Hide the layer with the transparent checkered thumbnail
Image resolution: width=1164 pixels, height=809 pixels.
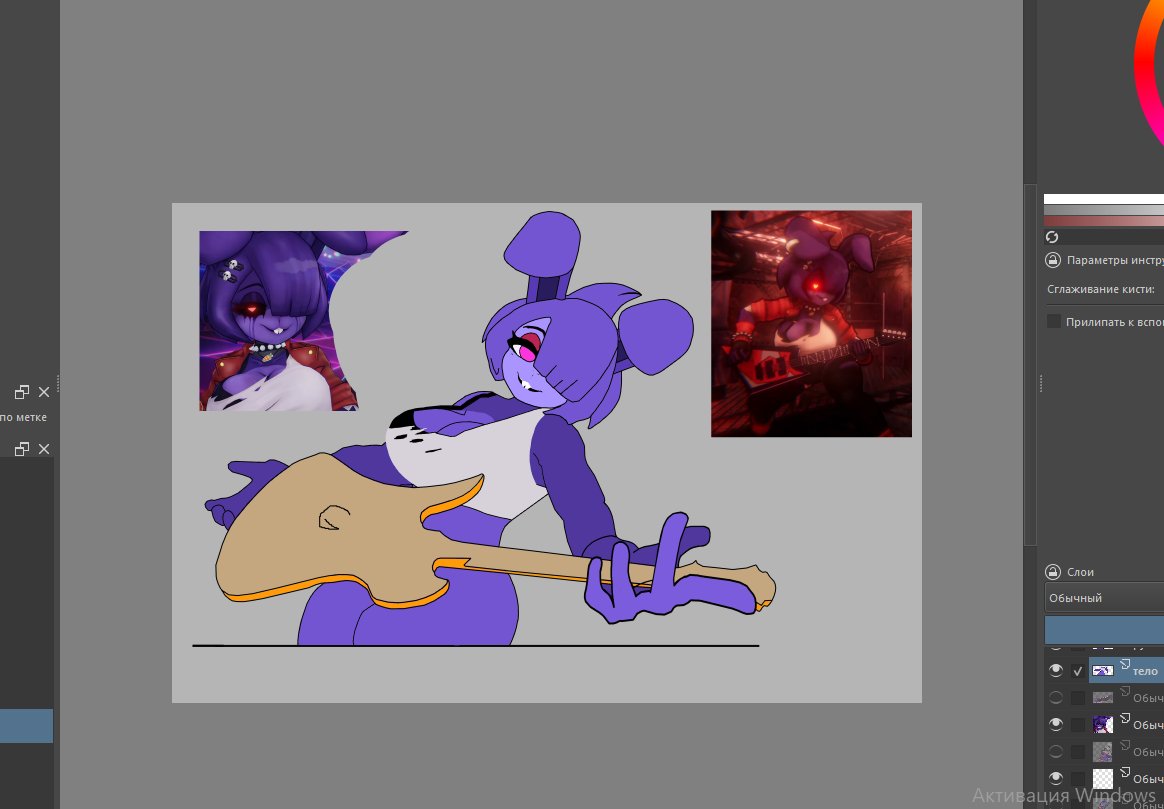tap(1056, 779)
